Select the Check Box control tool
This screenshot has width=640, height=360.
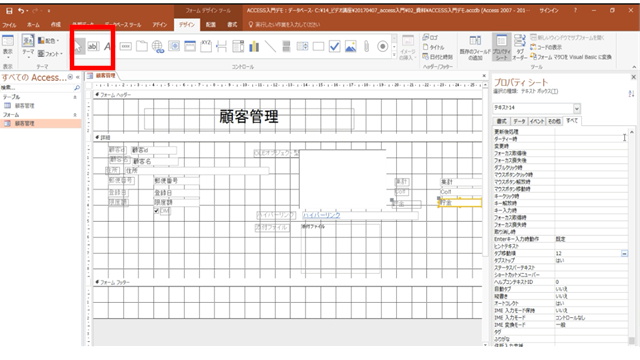pos(334,47)
